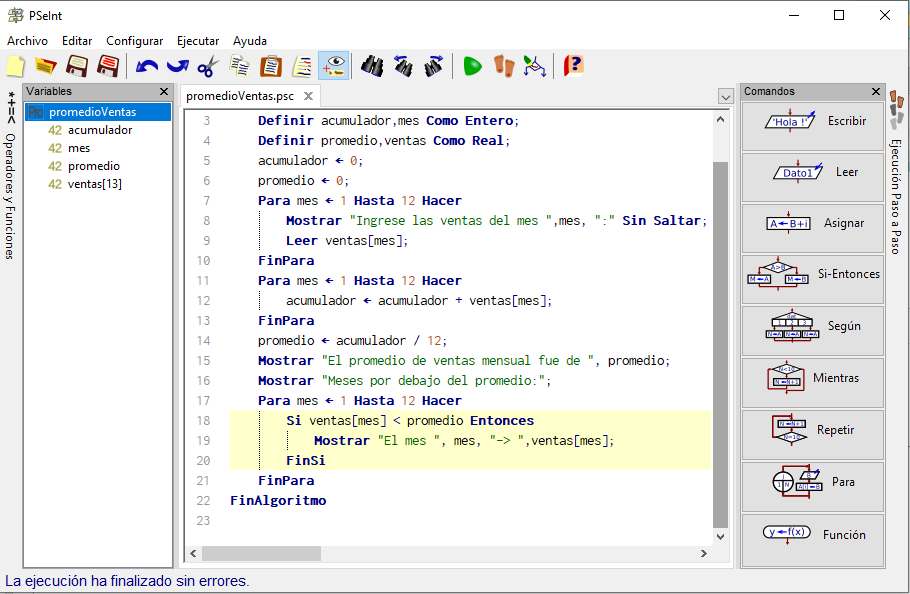Open search with the binoculars icon
This screenshot has width=910, height=594.
(x=371, y=66)
